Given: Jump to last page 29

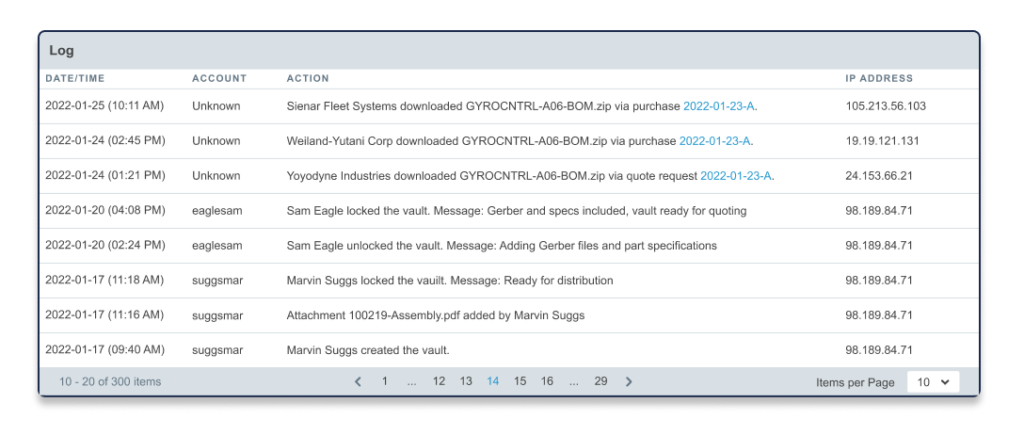Looking at the screenshot, I should 601,381.
